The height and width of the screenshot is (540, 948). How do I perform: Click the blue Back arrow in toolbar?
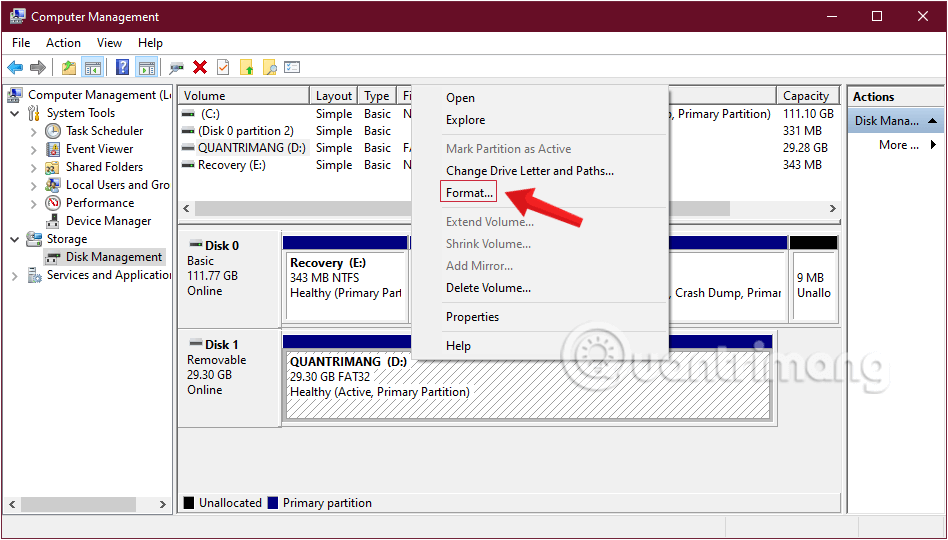point(15,67)
